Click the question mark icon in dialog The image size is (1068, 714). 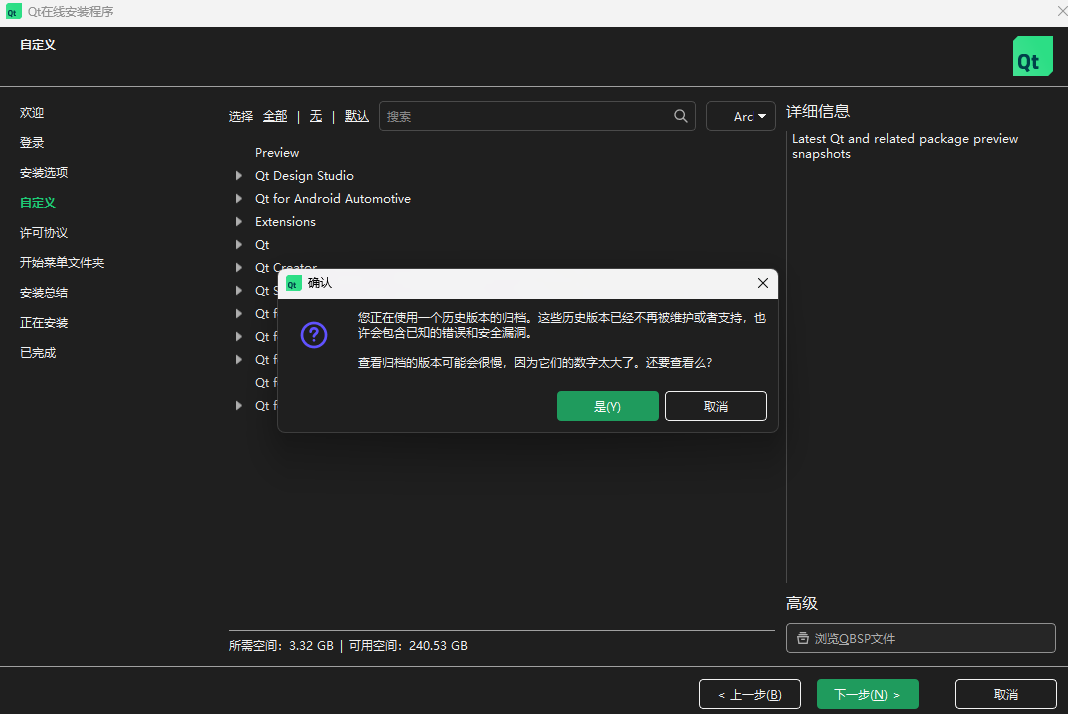[x=314, y=335]
